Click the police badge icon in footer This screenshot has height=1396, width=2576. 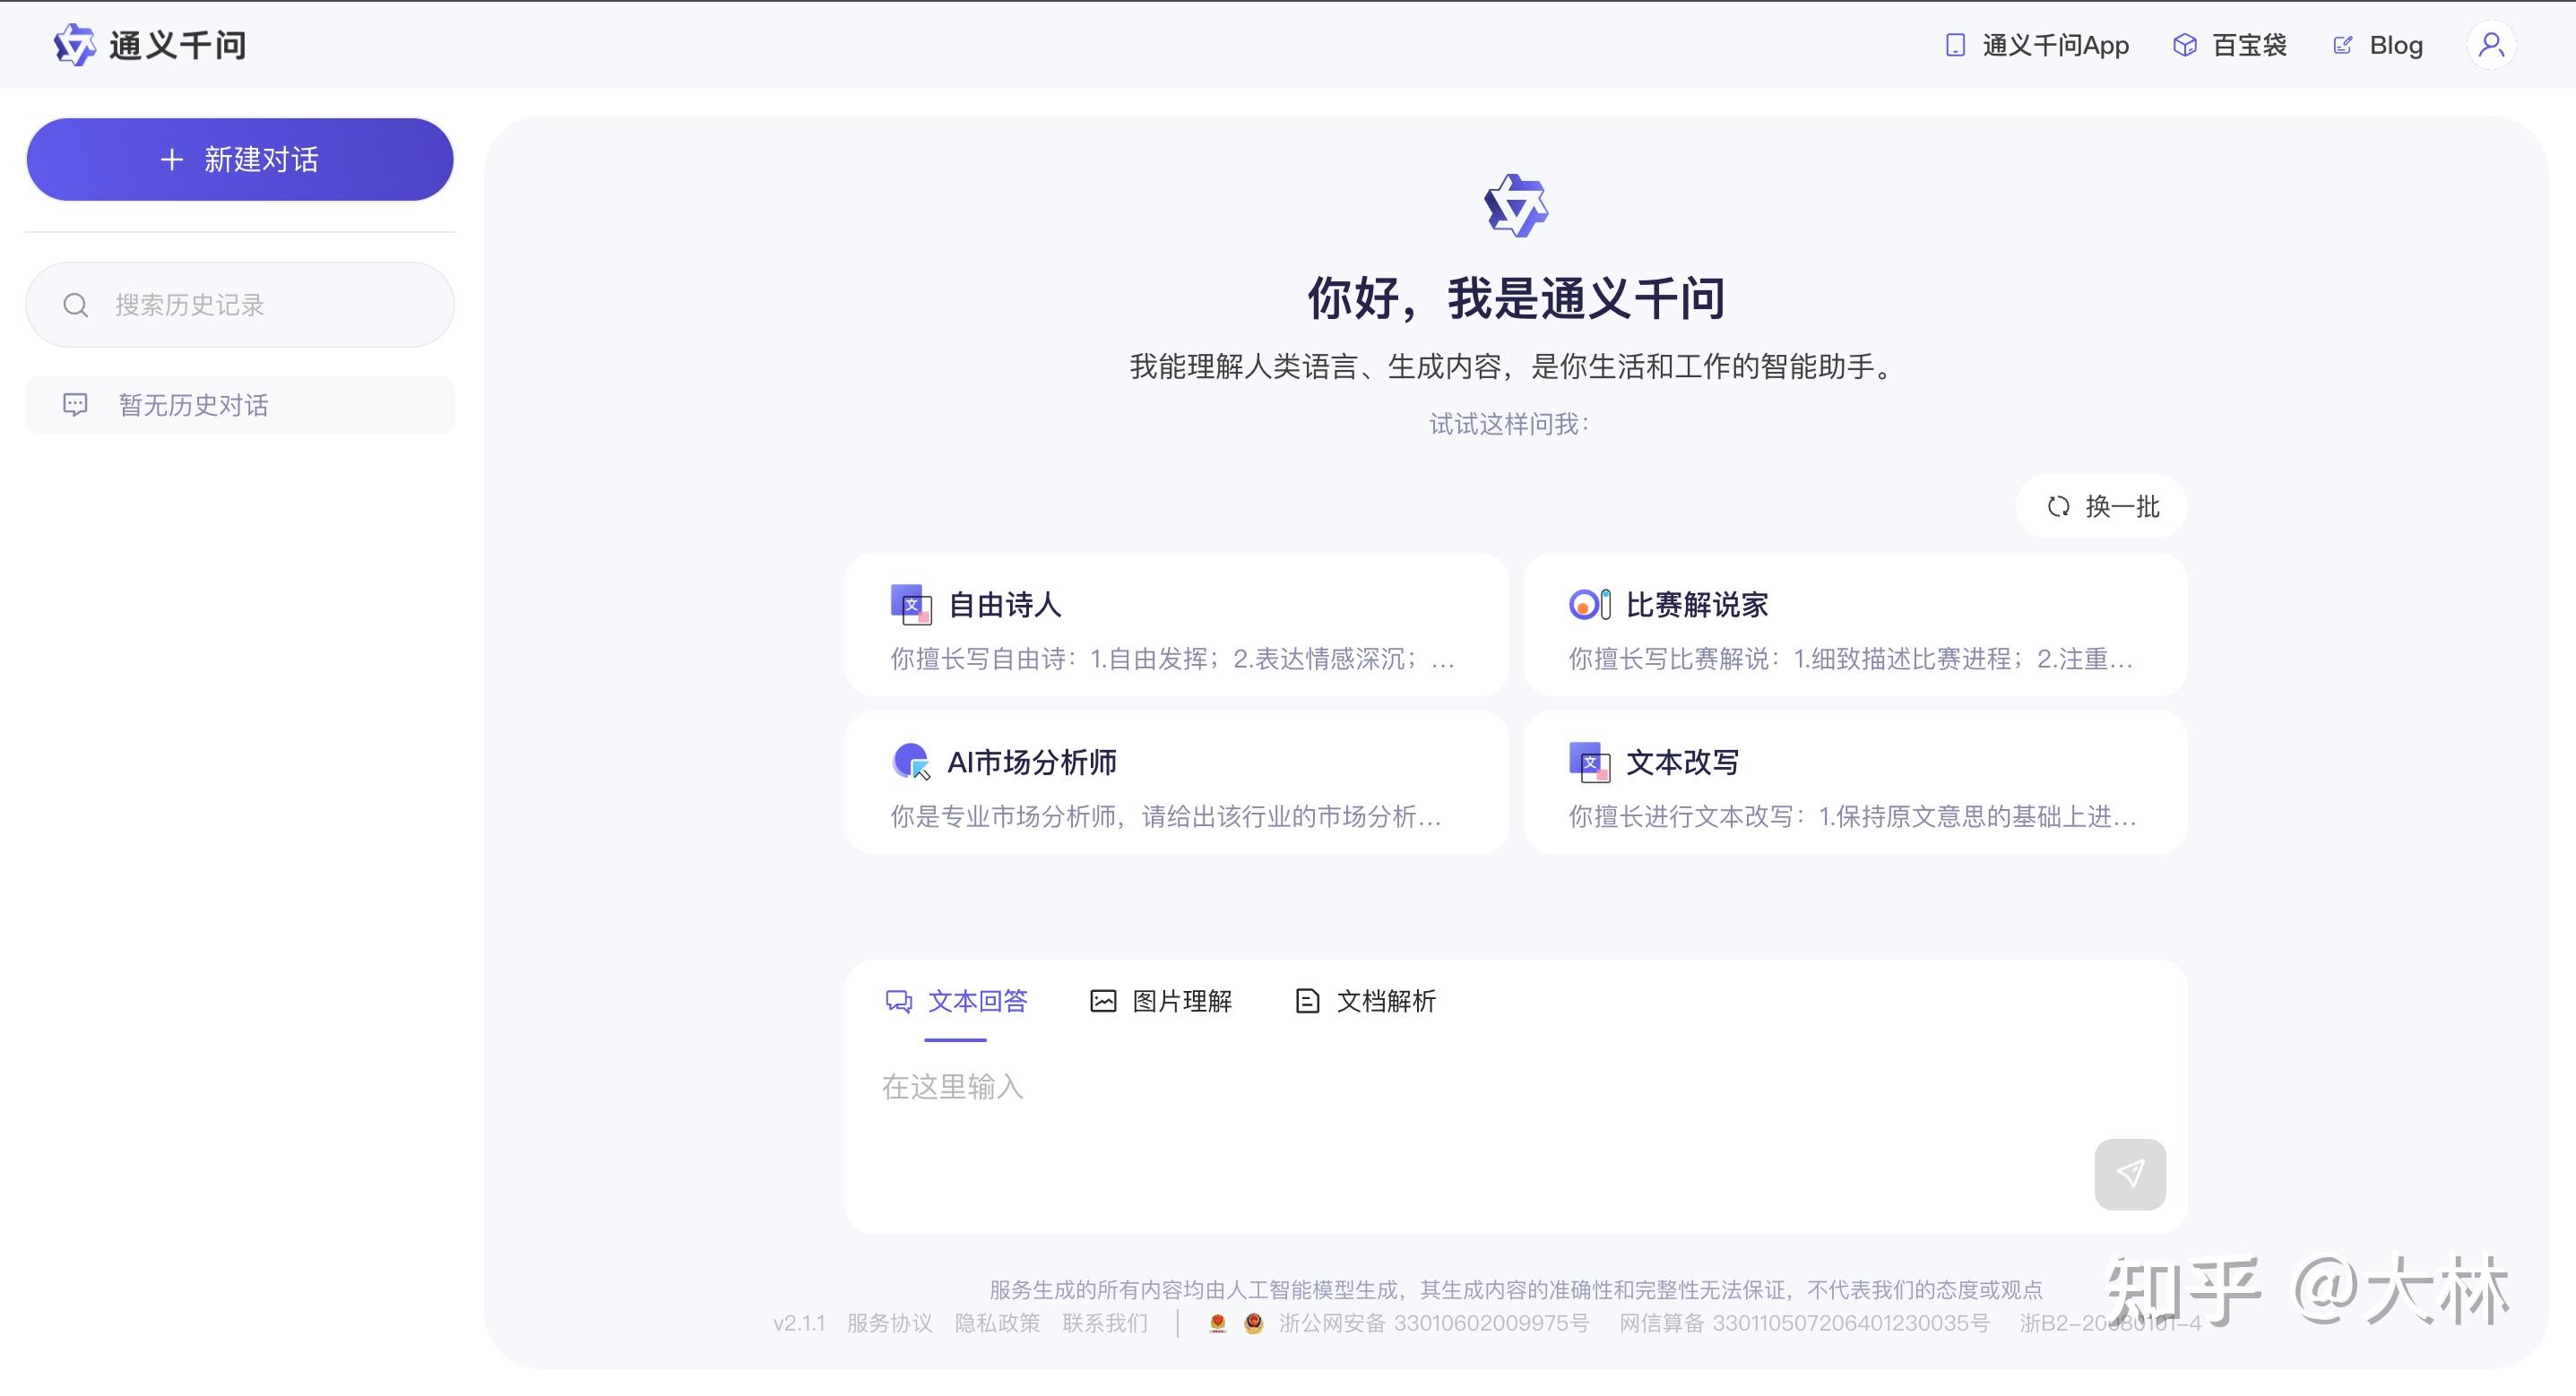1217,1323
